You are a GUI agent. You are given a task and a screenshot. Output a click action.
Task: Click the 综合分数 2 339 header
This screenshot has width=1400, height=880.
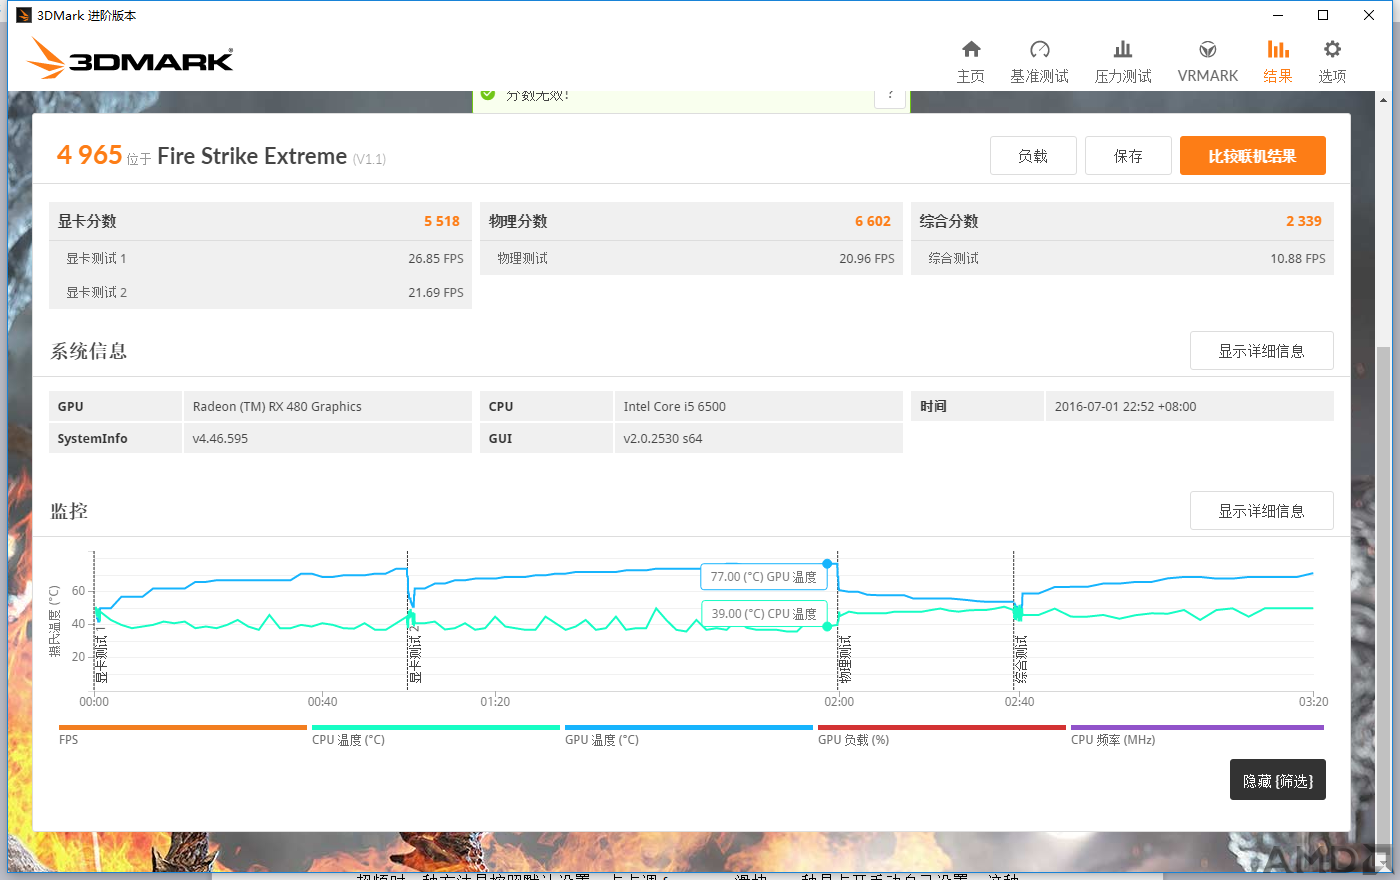pyautogui.click(x=1122, y=221)
